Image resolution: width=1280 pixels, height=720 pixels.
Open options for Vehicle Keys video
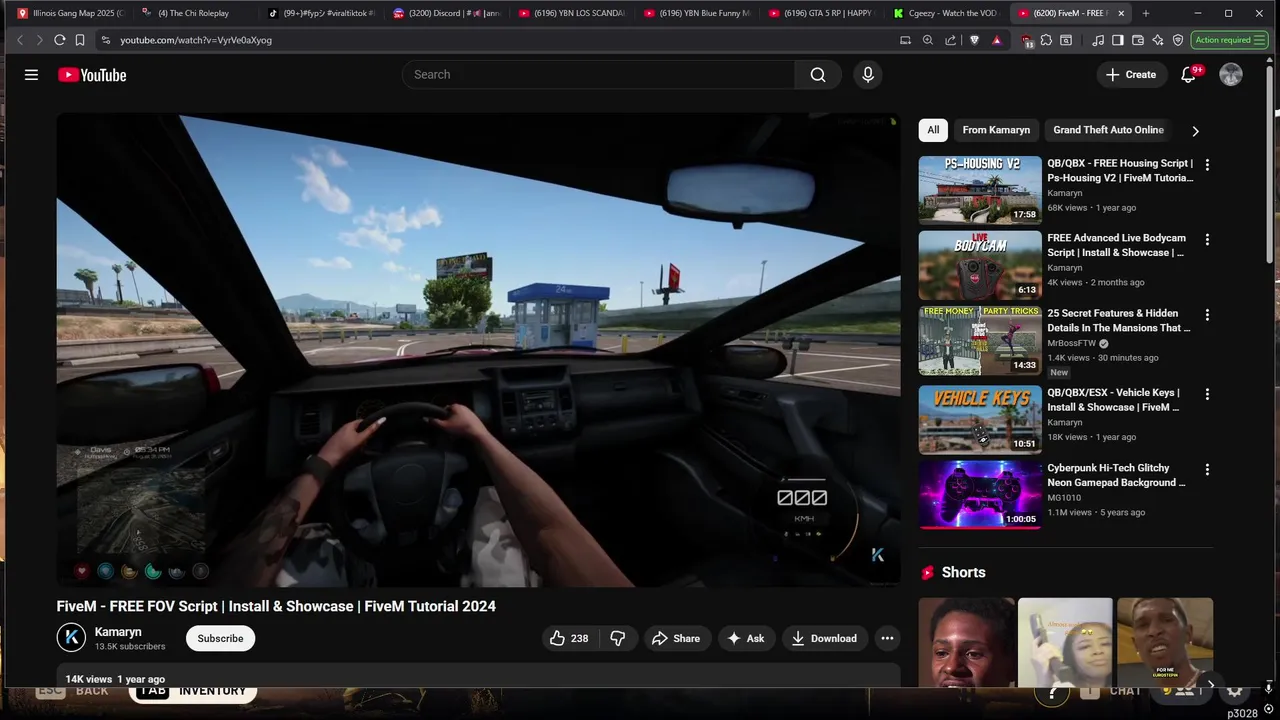1207,394
